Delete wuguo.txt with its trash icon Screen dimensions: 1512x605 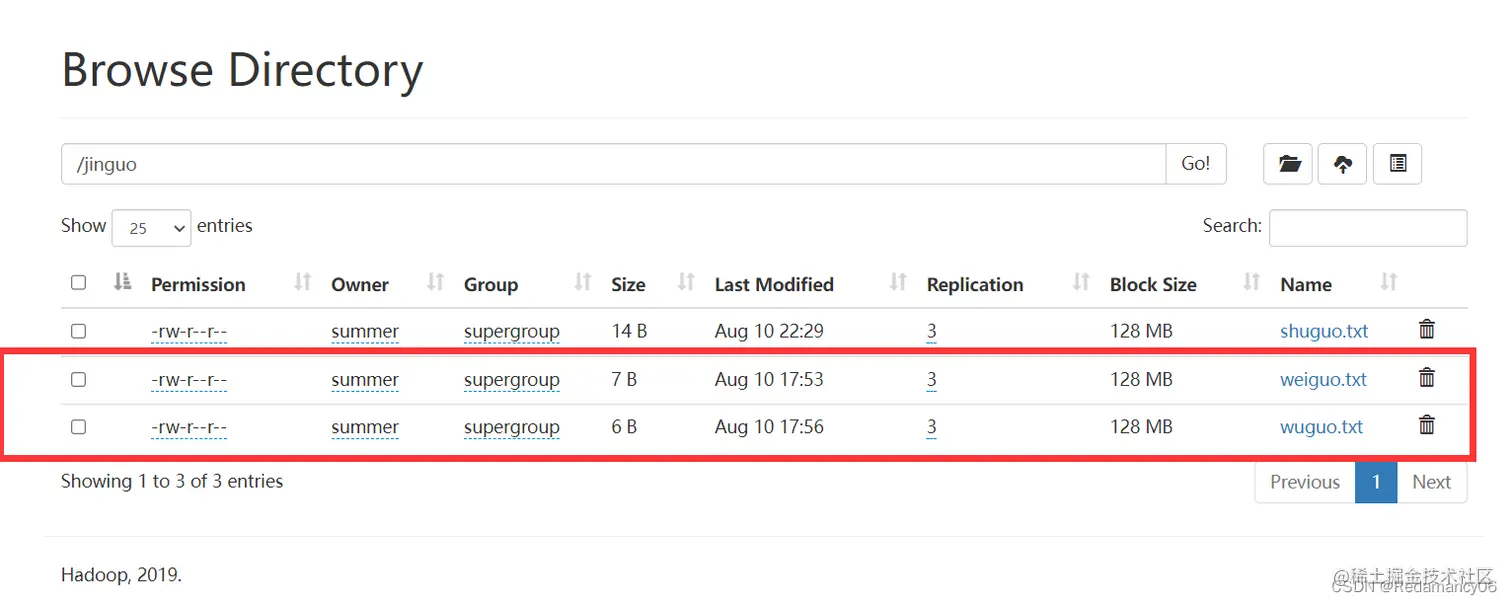tap(1427, 425)
